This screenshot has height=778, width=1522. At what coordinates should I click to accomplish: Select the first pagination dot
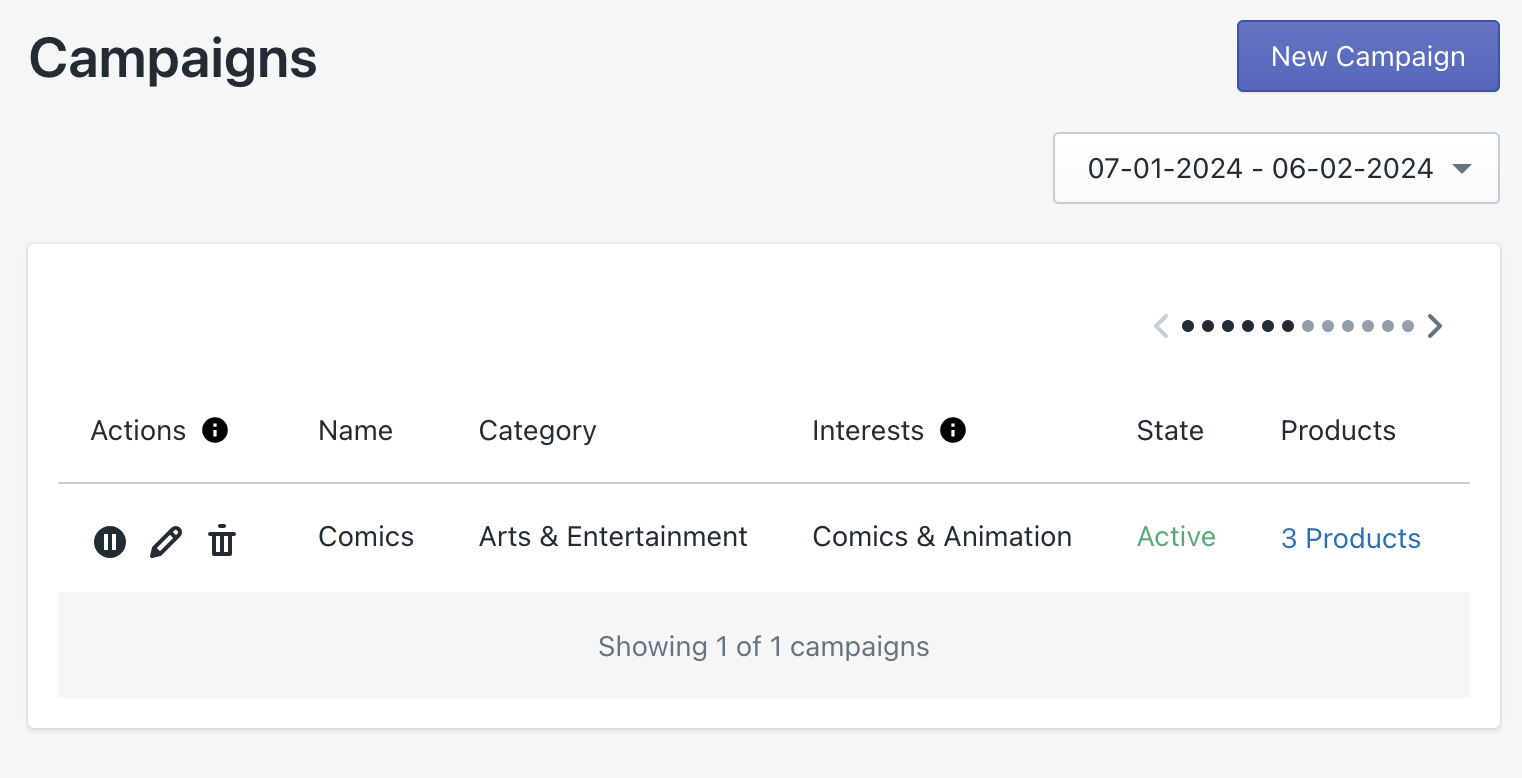pos(1186,326)
